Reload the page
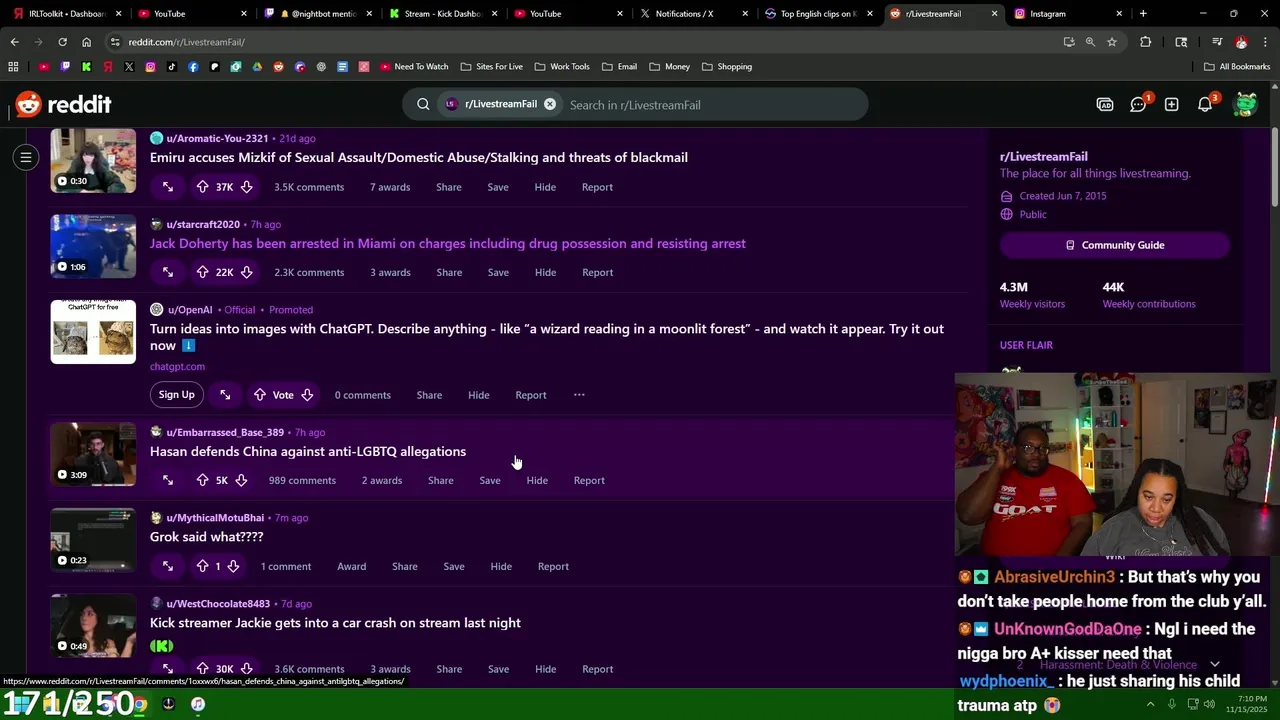The image size is (1280, 720). tap(62, 42)
